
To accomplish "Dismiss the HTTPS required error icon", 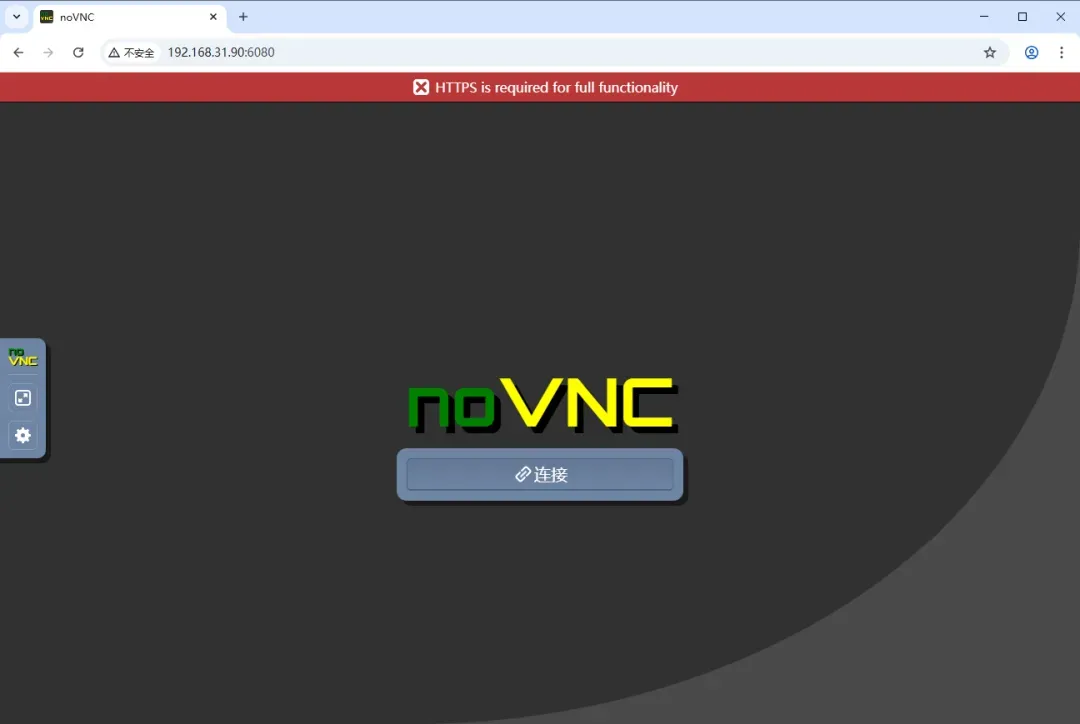I will point(421,87).
